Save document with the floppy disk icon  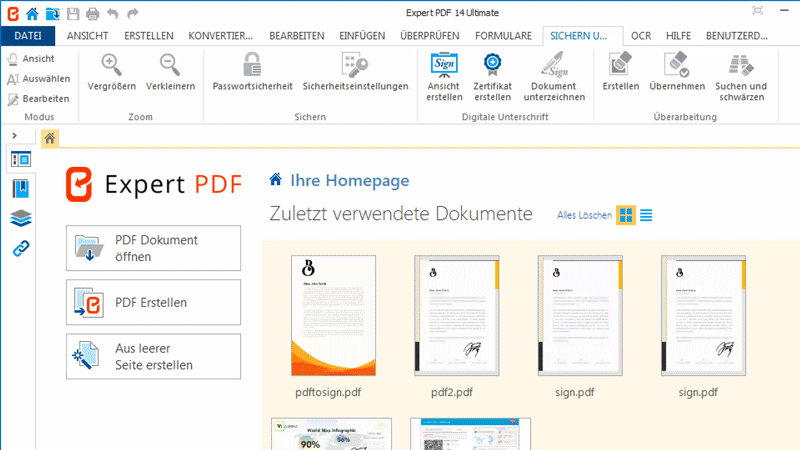pos(73,14)
